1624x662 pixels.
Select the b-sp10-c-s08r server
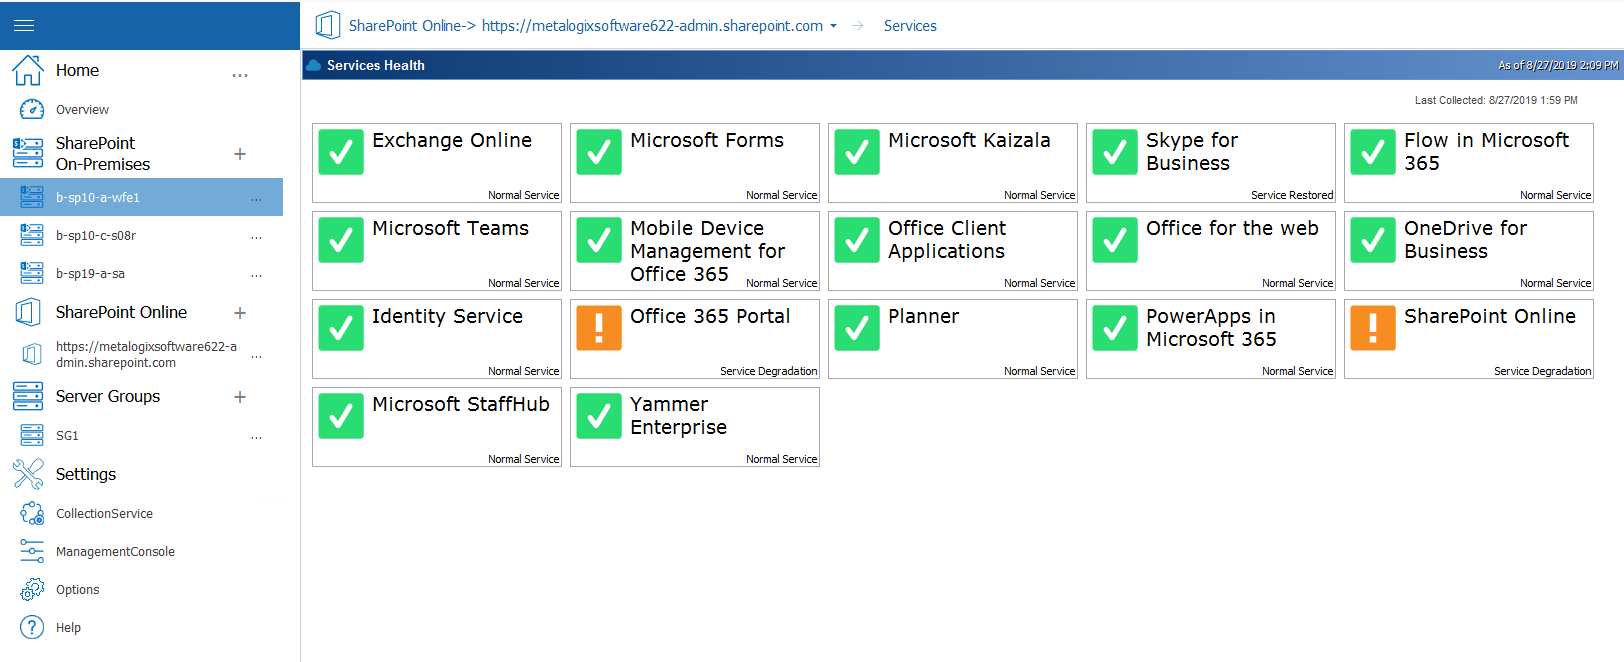96,236
